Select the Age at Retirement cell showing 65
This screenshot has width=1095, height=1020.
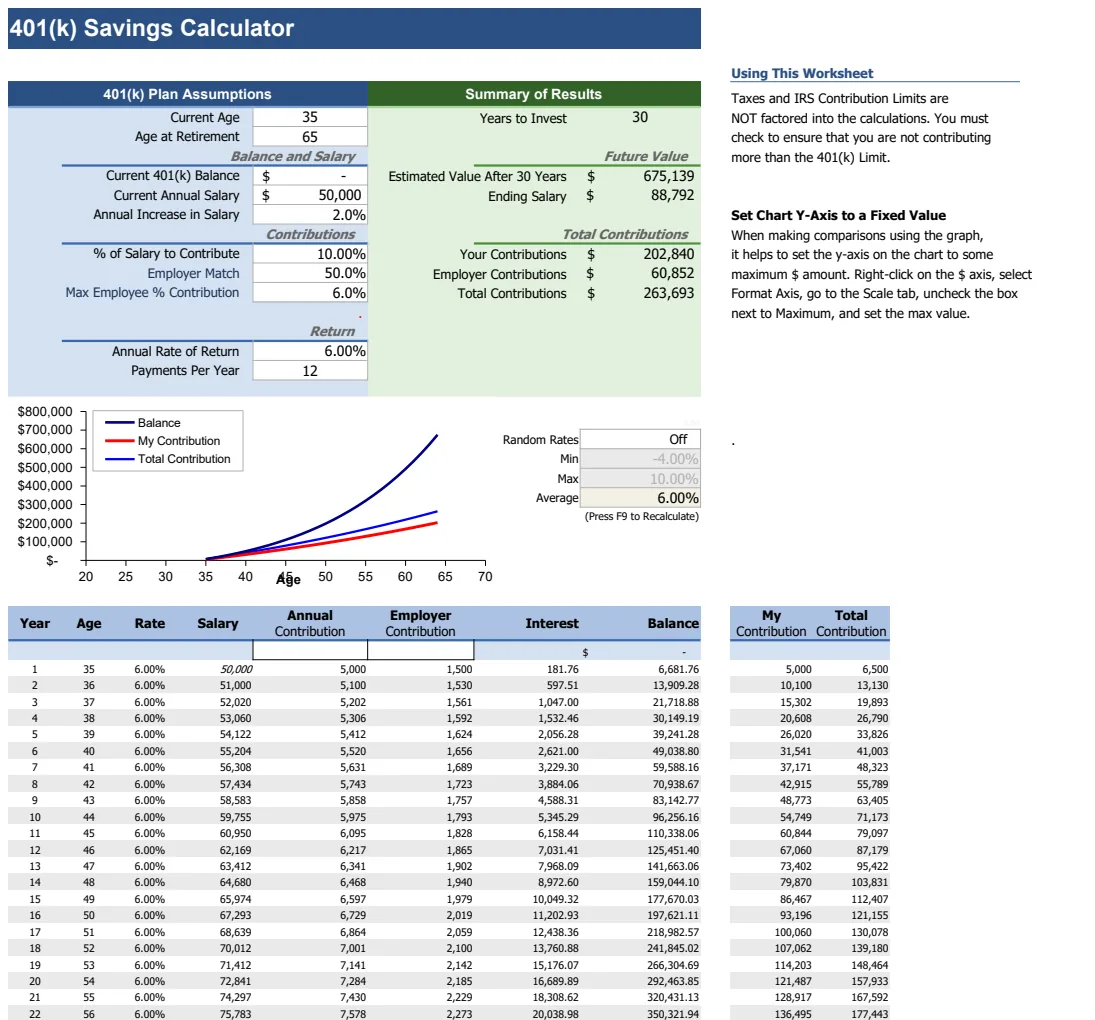(x=310, y=137)
